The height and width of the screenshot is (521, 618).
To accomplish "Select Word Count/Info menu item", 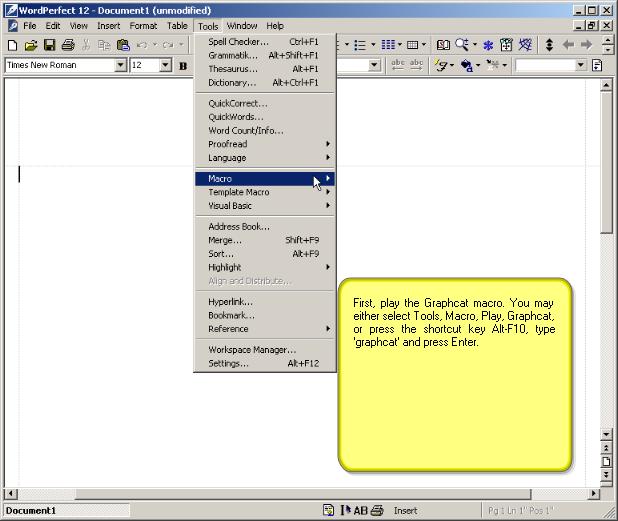I will tap(264, 130).
